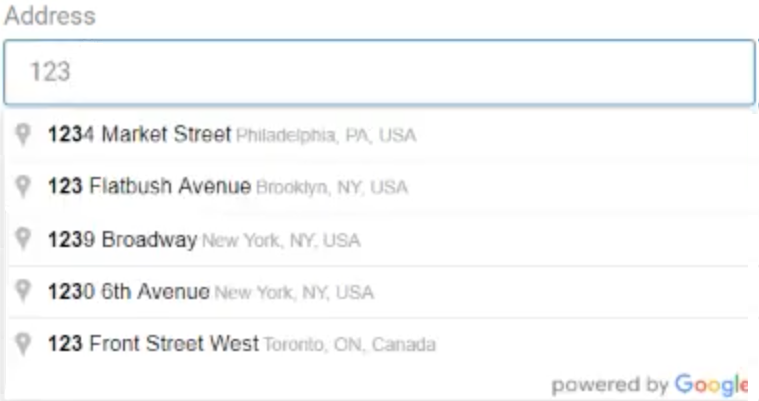Click the Google logo in the footer

pos(711,385)
